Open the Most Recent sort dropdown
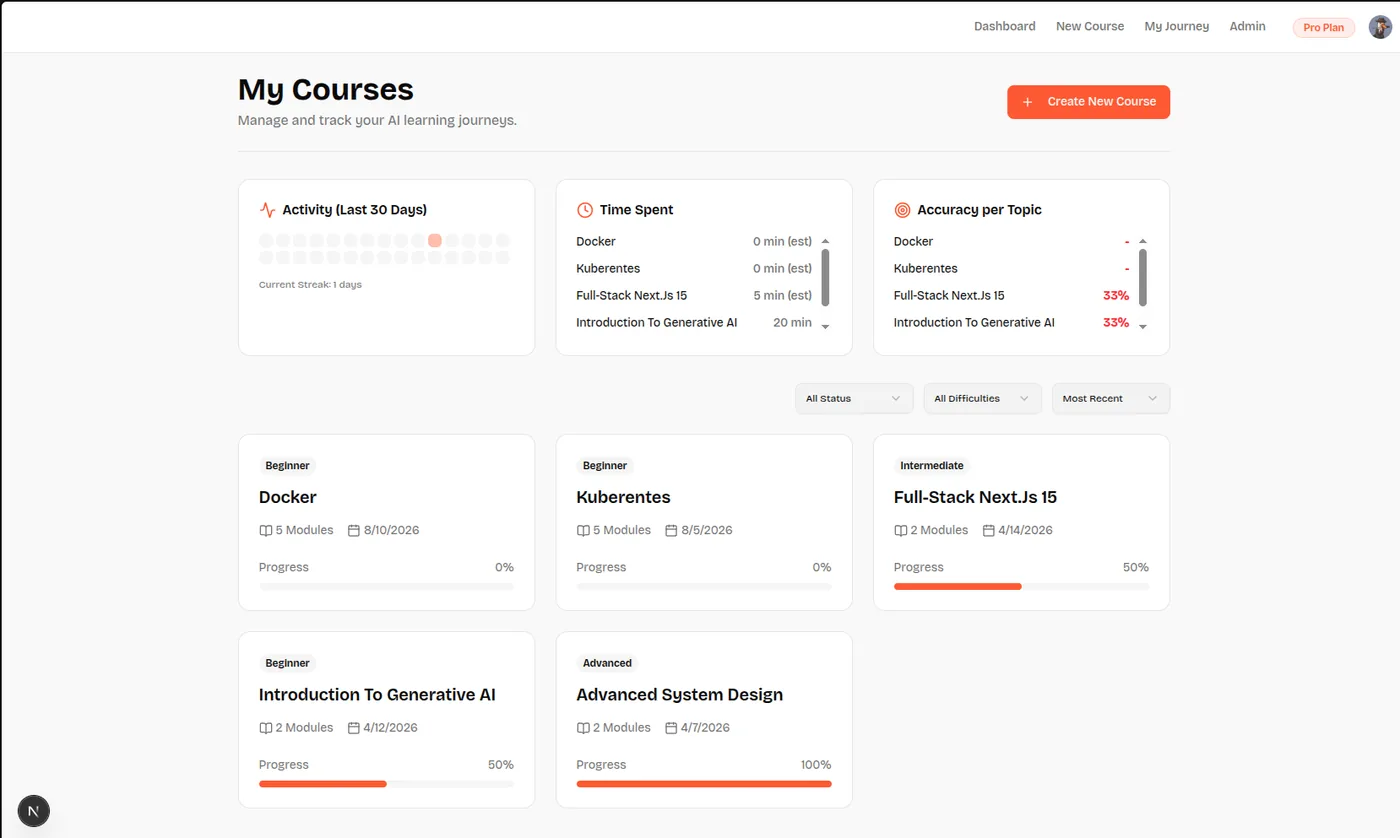The width and height of the screenshot is (1400, 838). (1111, 398)
